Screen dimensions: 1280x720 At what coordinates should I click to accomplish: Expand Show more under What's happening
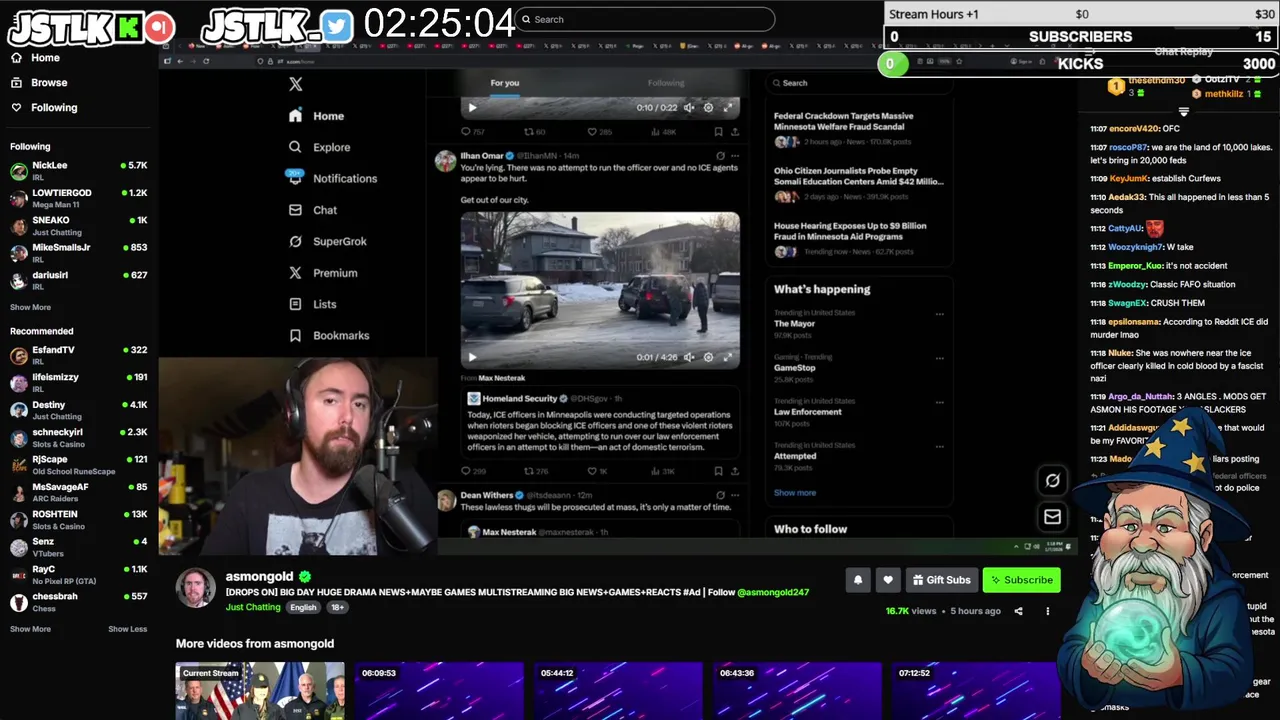coord(795,493)
